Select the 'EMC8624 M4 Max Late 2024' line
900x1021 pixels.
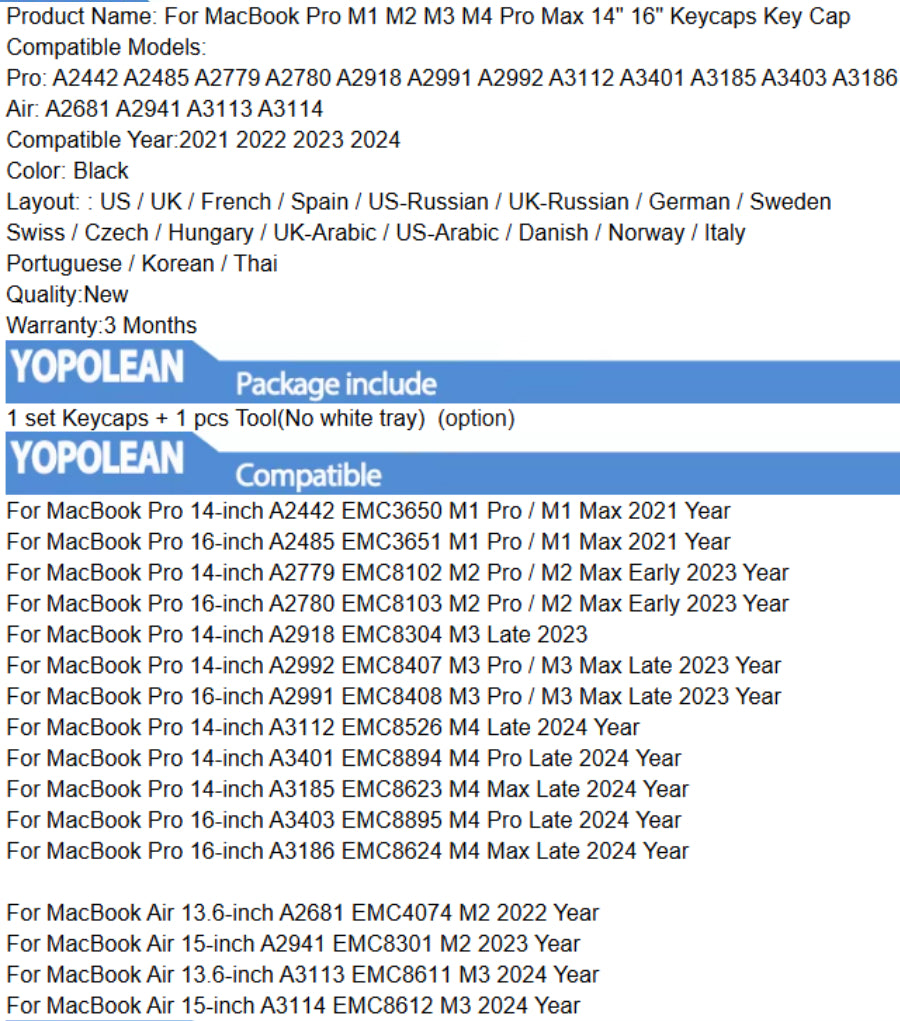[348, 851]
